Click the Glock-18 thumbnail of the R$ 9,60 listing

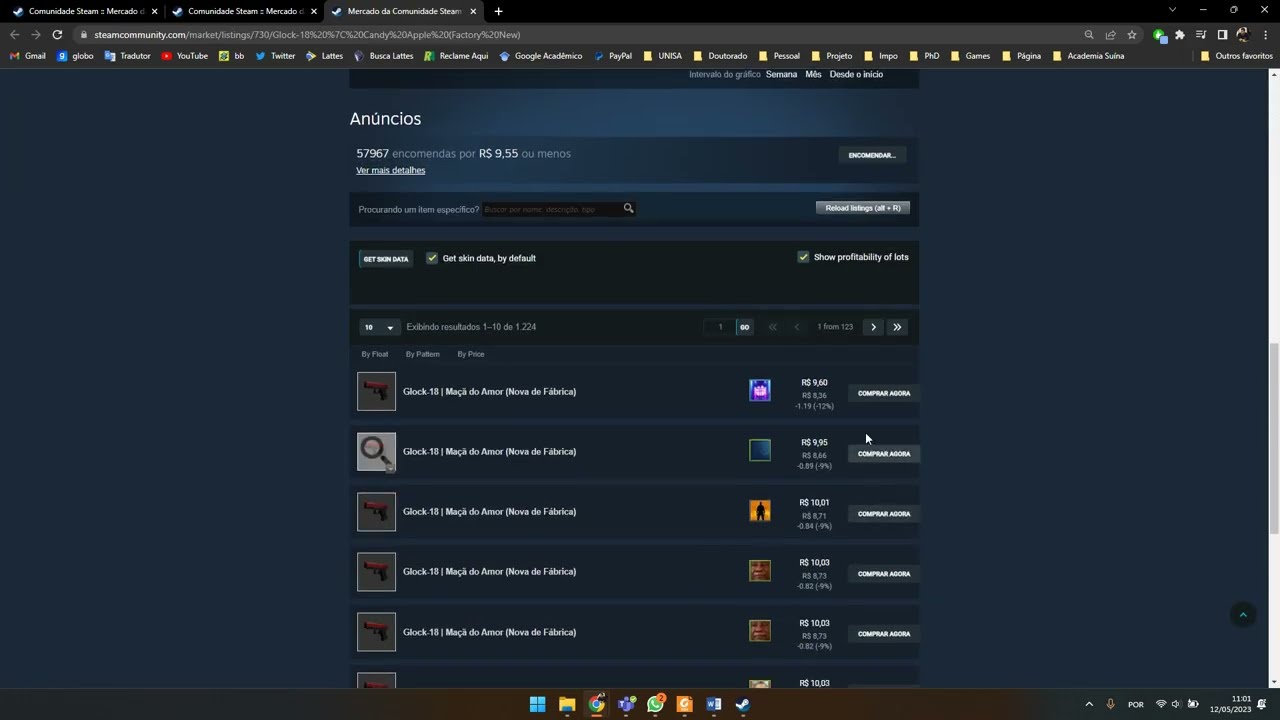pyautogui.click(x=376, y=391)
